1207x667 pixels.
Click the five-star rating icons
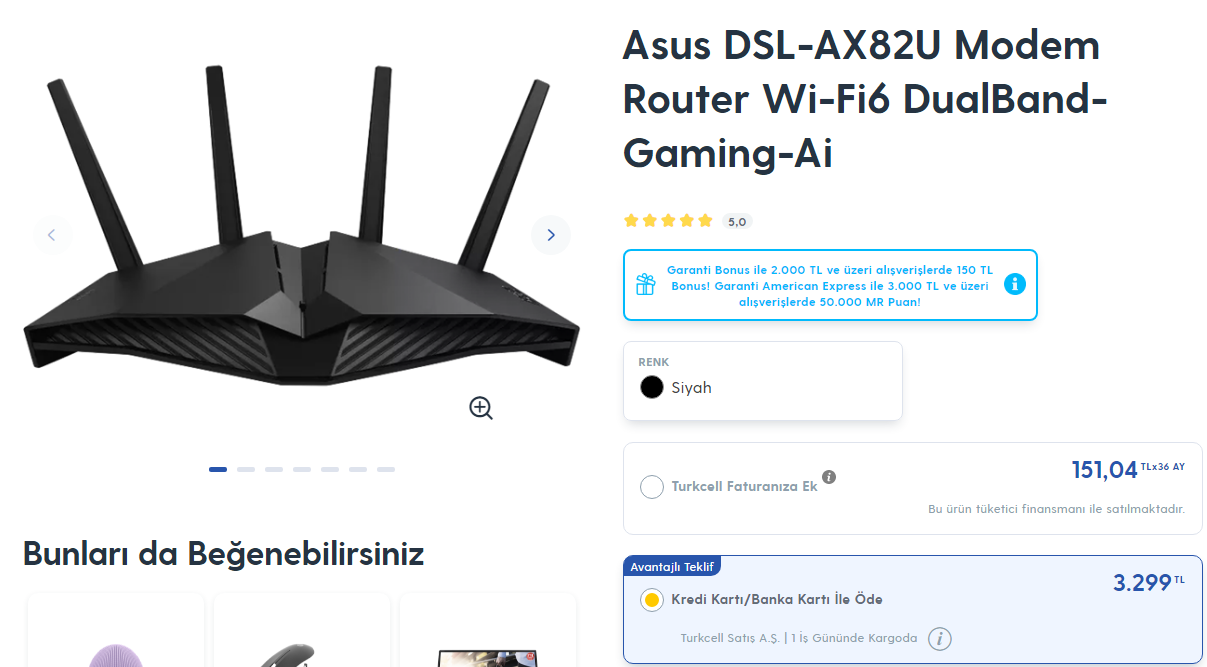tap(669, 221)
